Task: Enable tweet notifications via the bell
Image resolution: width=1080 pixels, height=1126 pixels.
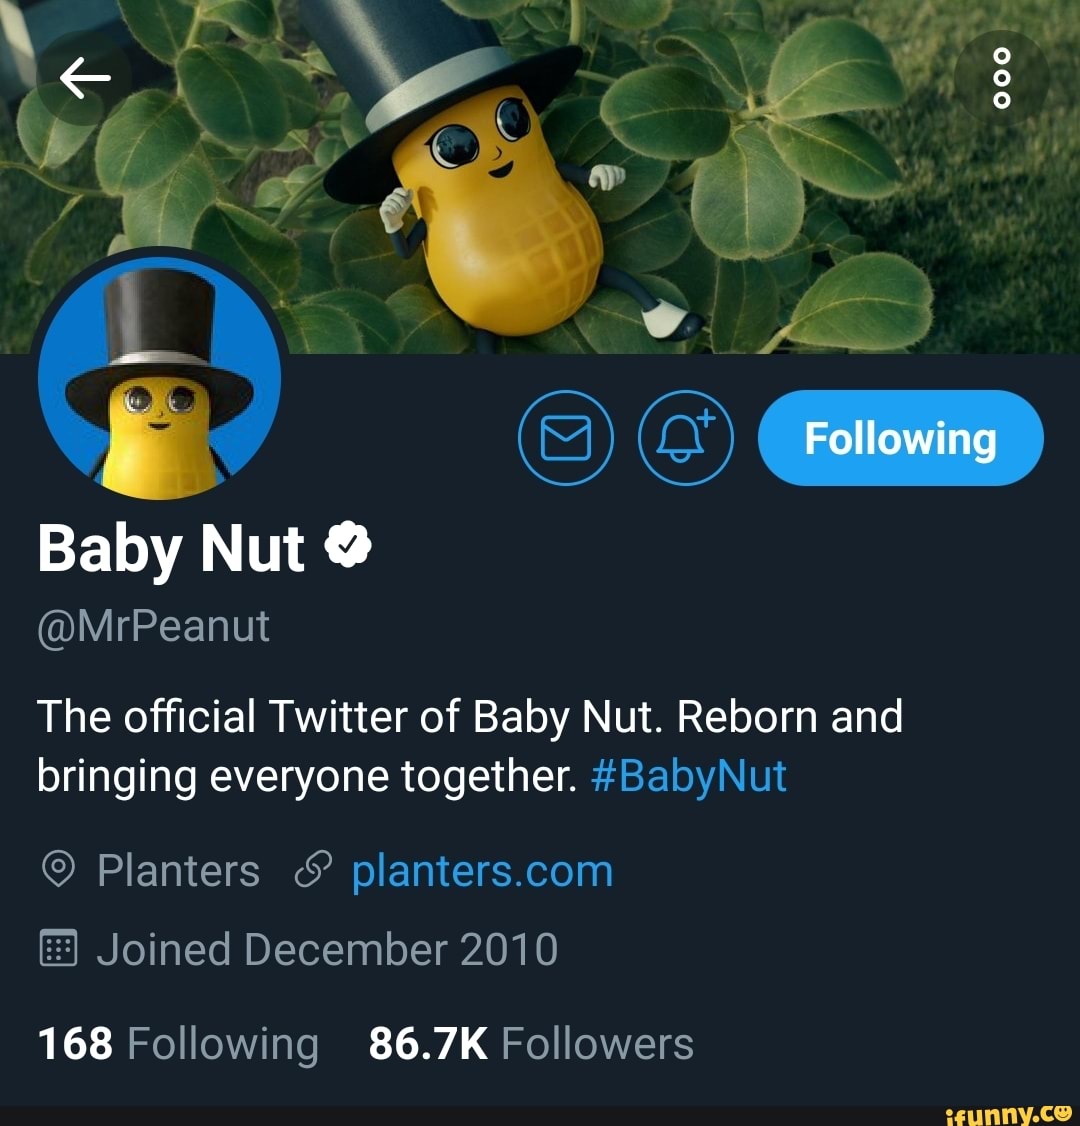Action: tap(684, 437)
